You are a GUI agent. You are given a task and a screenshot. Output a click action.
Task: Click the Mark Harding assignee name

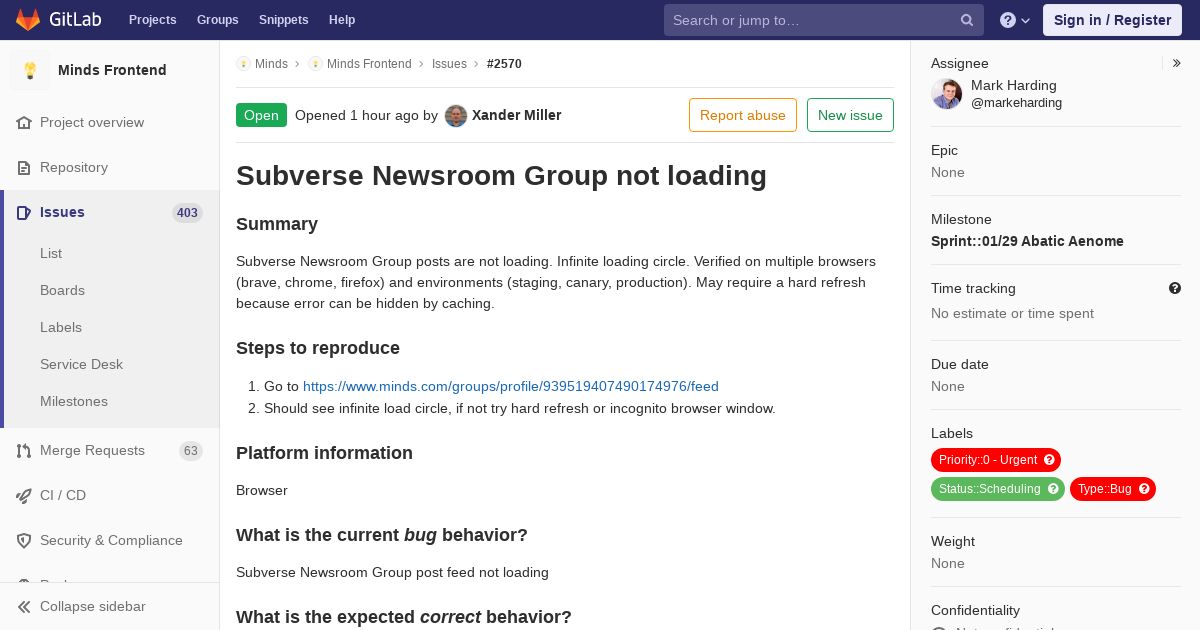(x=1014, y=85)
